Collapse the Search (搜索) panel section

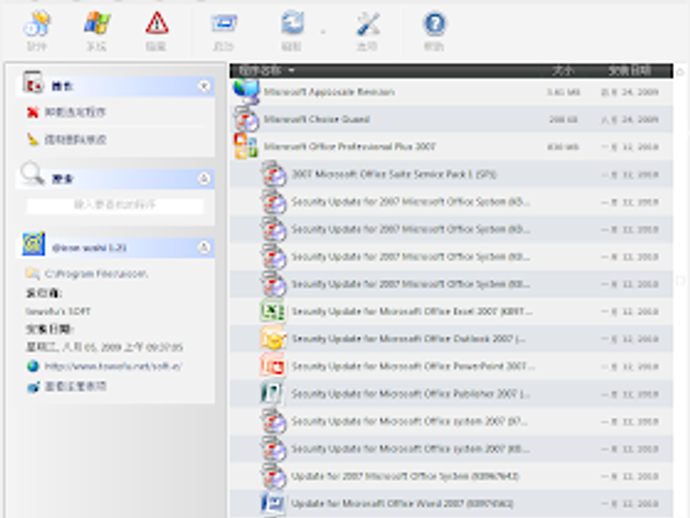(204, 178)
